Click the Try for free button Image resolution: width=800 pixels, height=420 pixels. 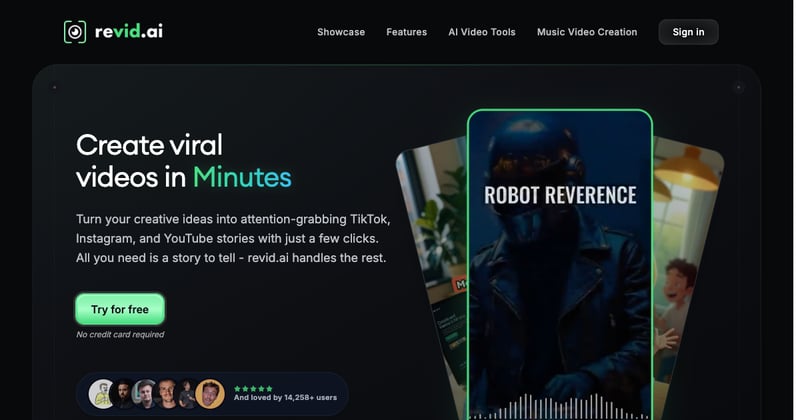(x=120, y=309)
